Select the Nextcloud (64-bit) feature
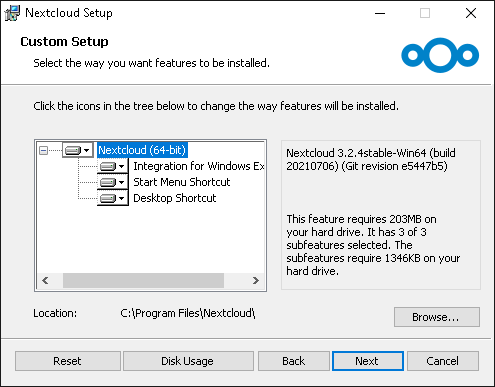This screenshot has height=387, width=495. coord(142,150)
